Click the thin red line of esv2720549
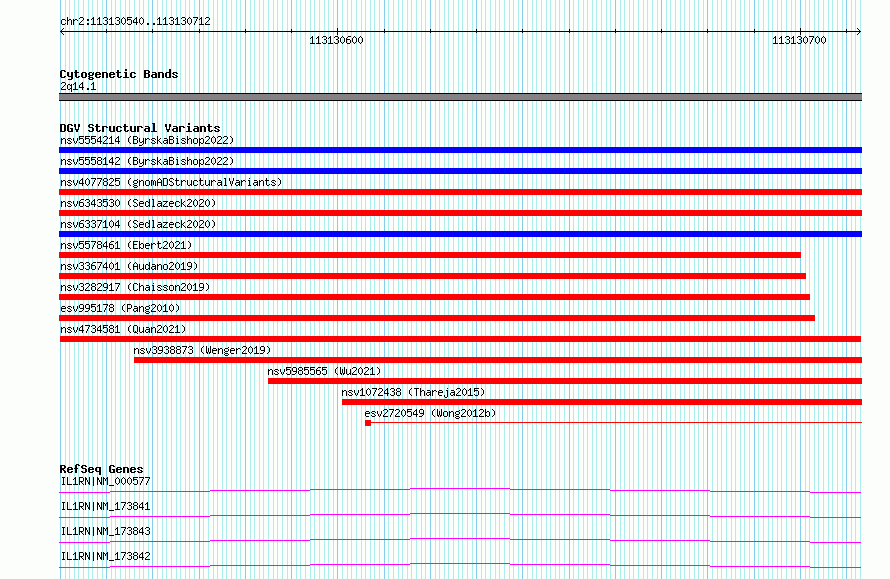 616,422
